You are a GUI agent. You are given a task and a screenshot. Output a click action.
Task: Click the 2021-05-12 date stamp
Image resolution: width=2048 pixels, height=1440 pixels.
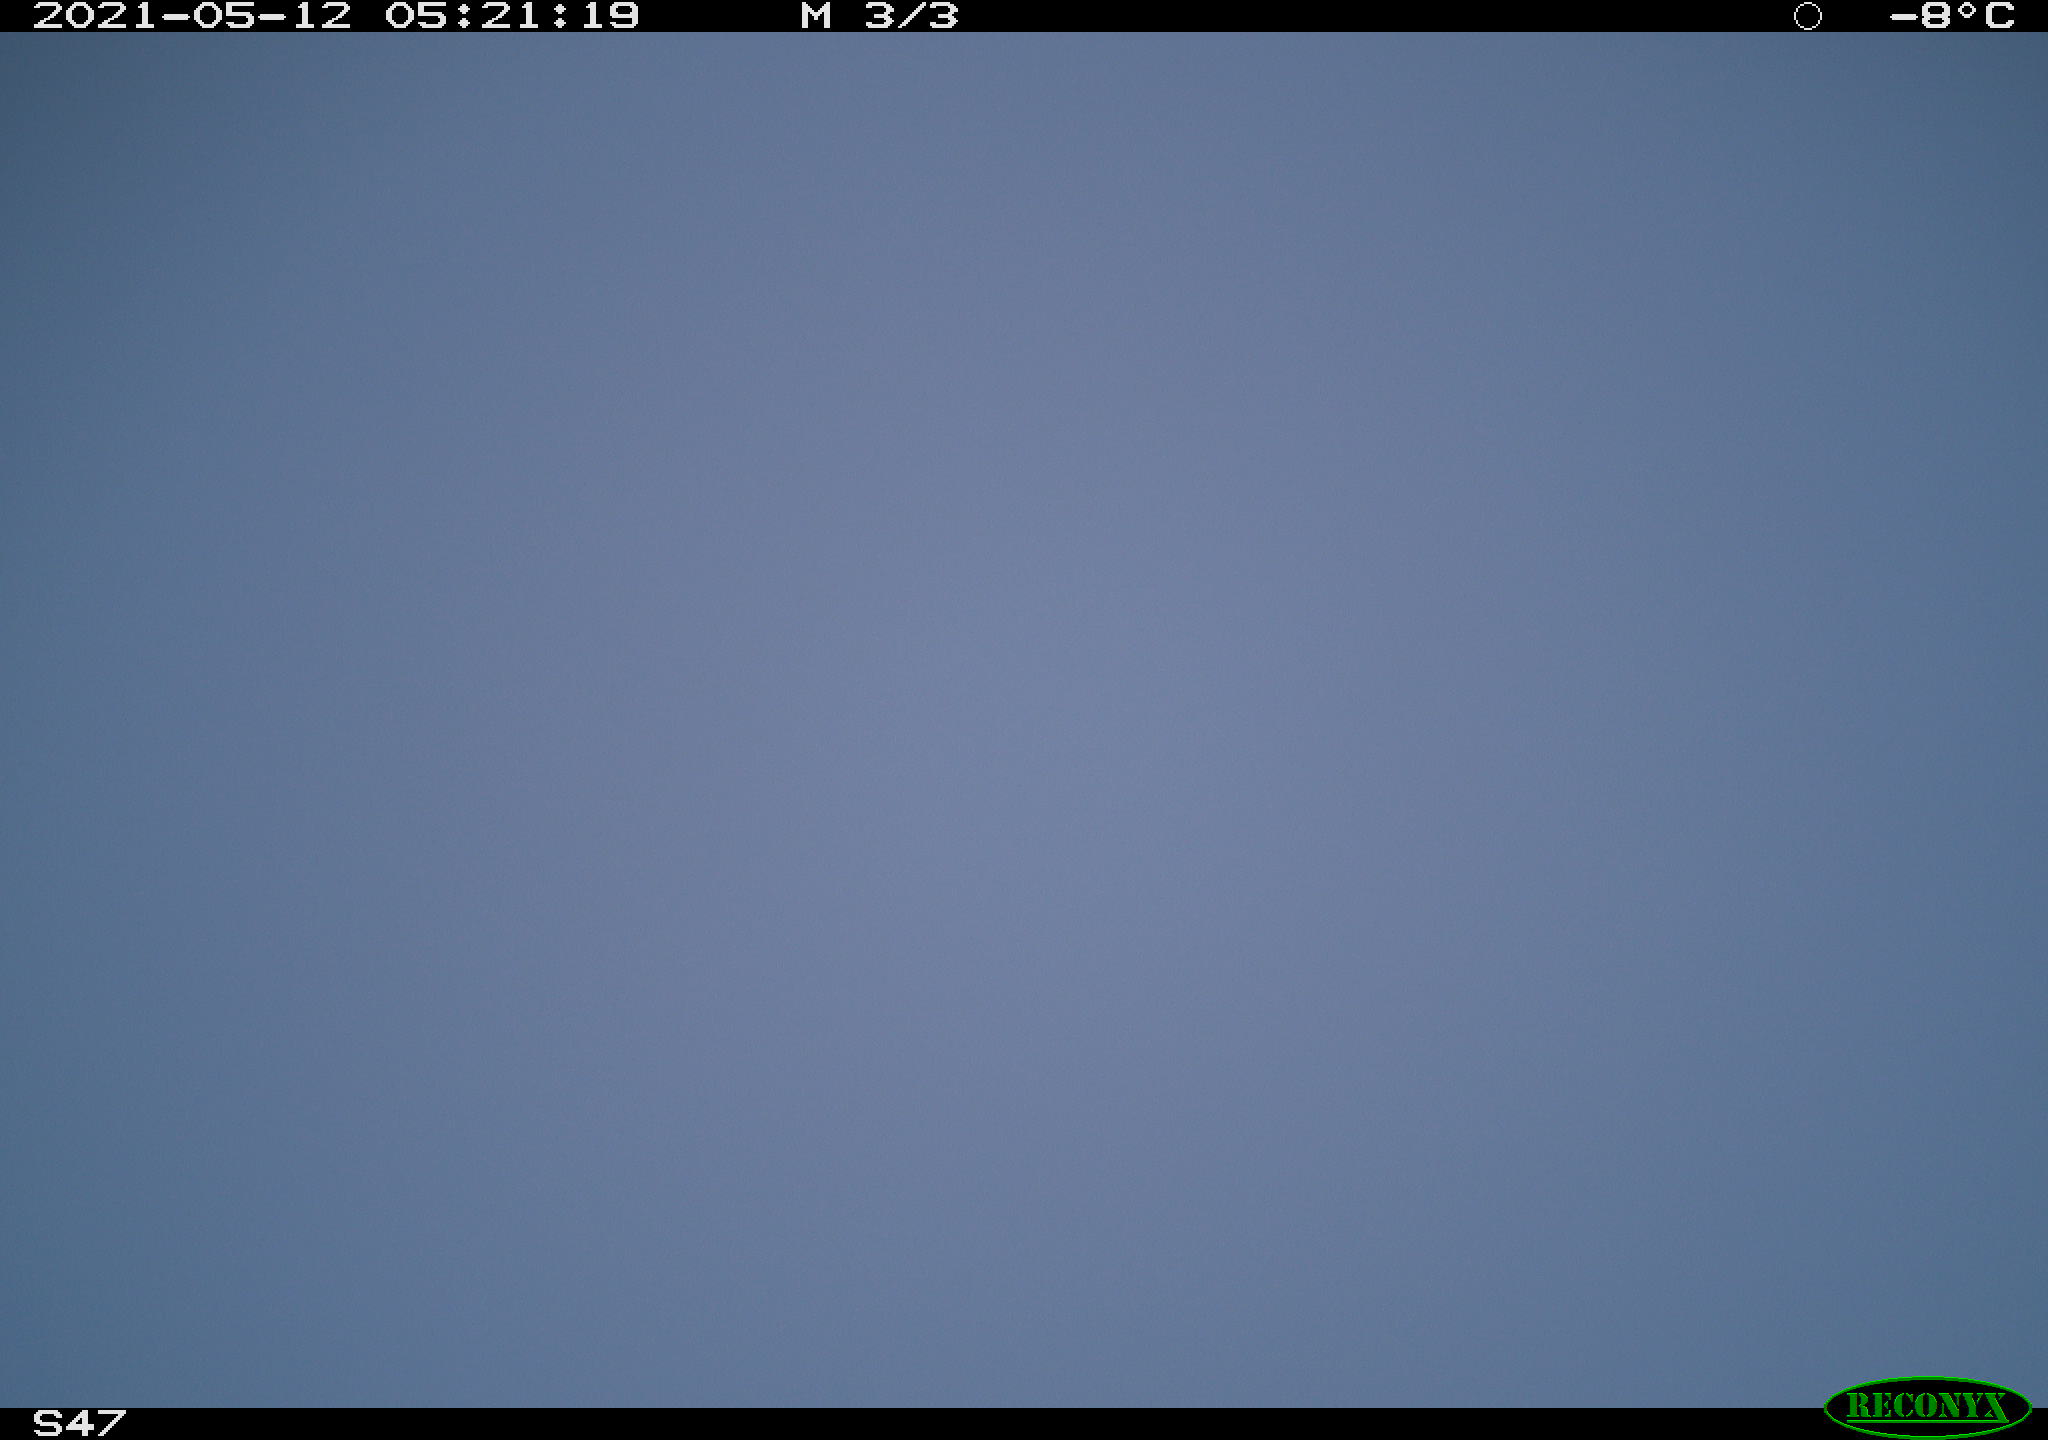[x=192, y=16]
